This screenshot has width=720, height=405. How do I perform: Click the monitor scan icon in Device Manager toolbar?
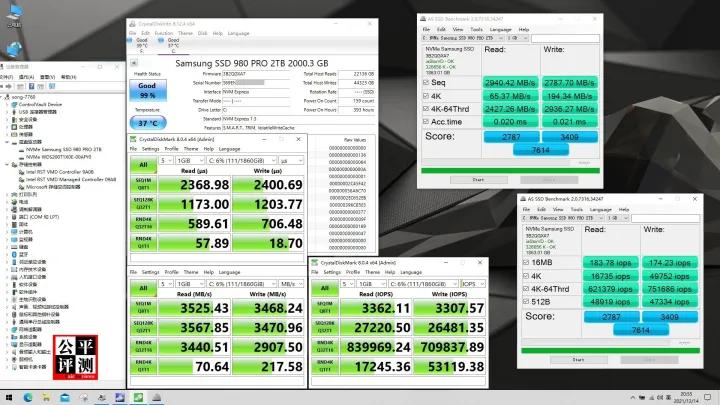[51, 86]
